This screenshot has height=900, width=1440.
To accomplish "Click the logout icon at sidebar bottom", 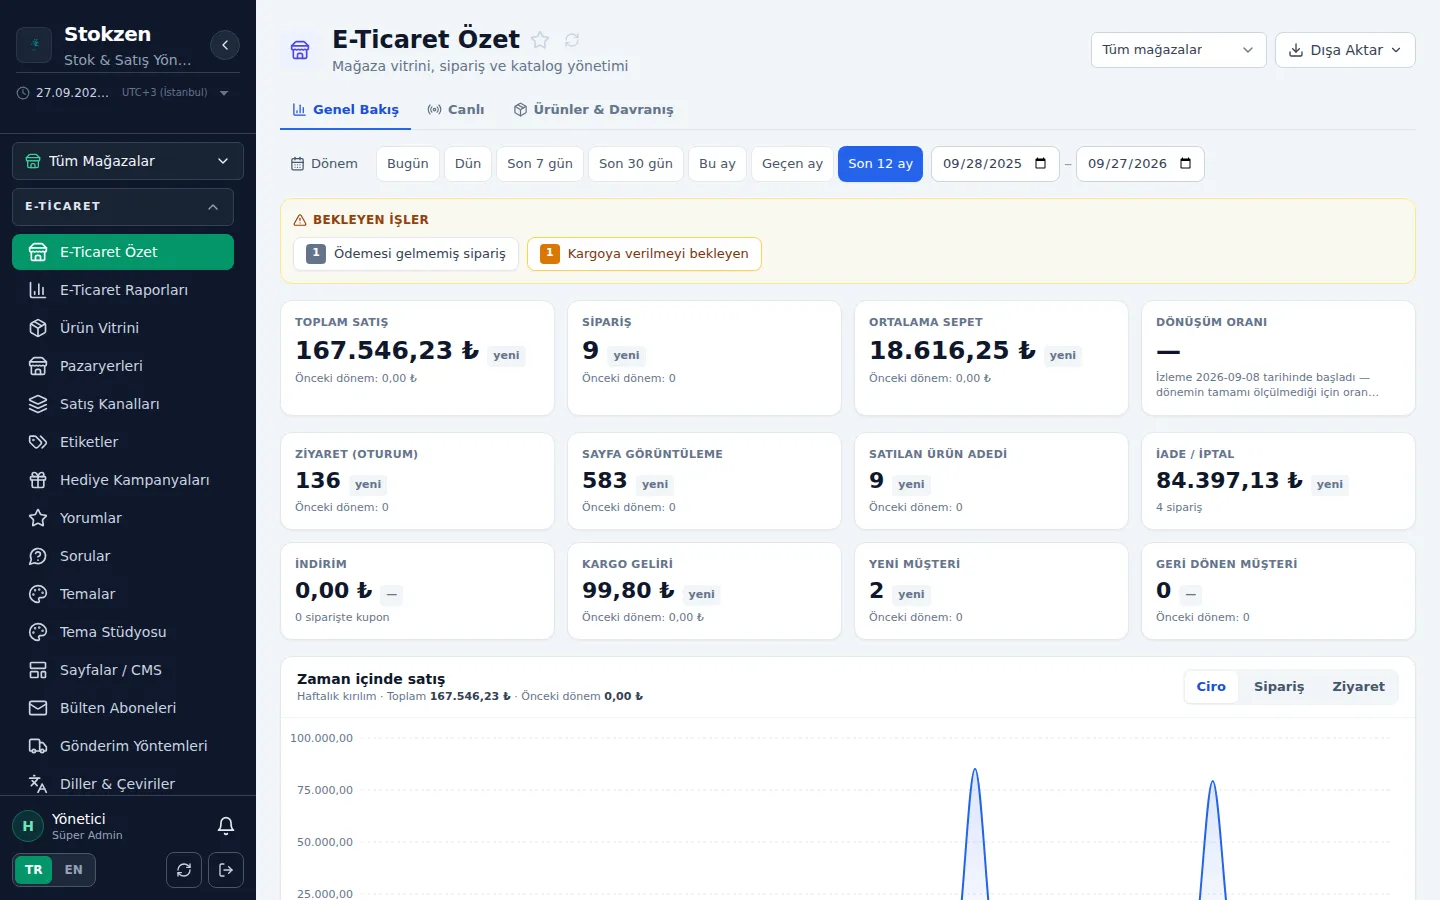I will pyautogui.click(x=226, y=870).
